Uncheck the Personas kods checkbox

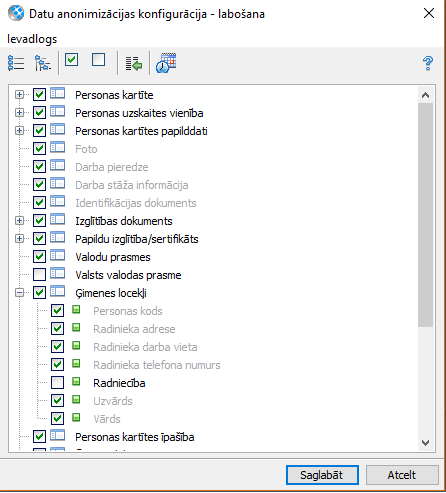pyautogui.click(x=57, y=311)
